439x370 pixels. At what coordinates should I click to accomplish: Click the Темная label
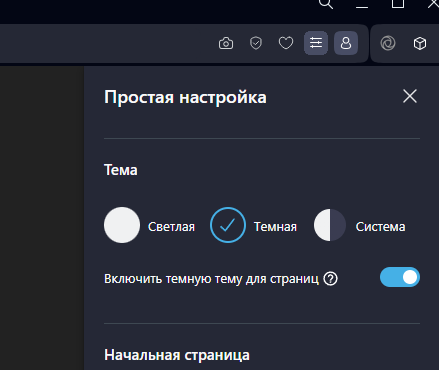(275, 227)
